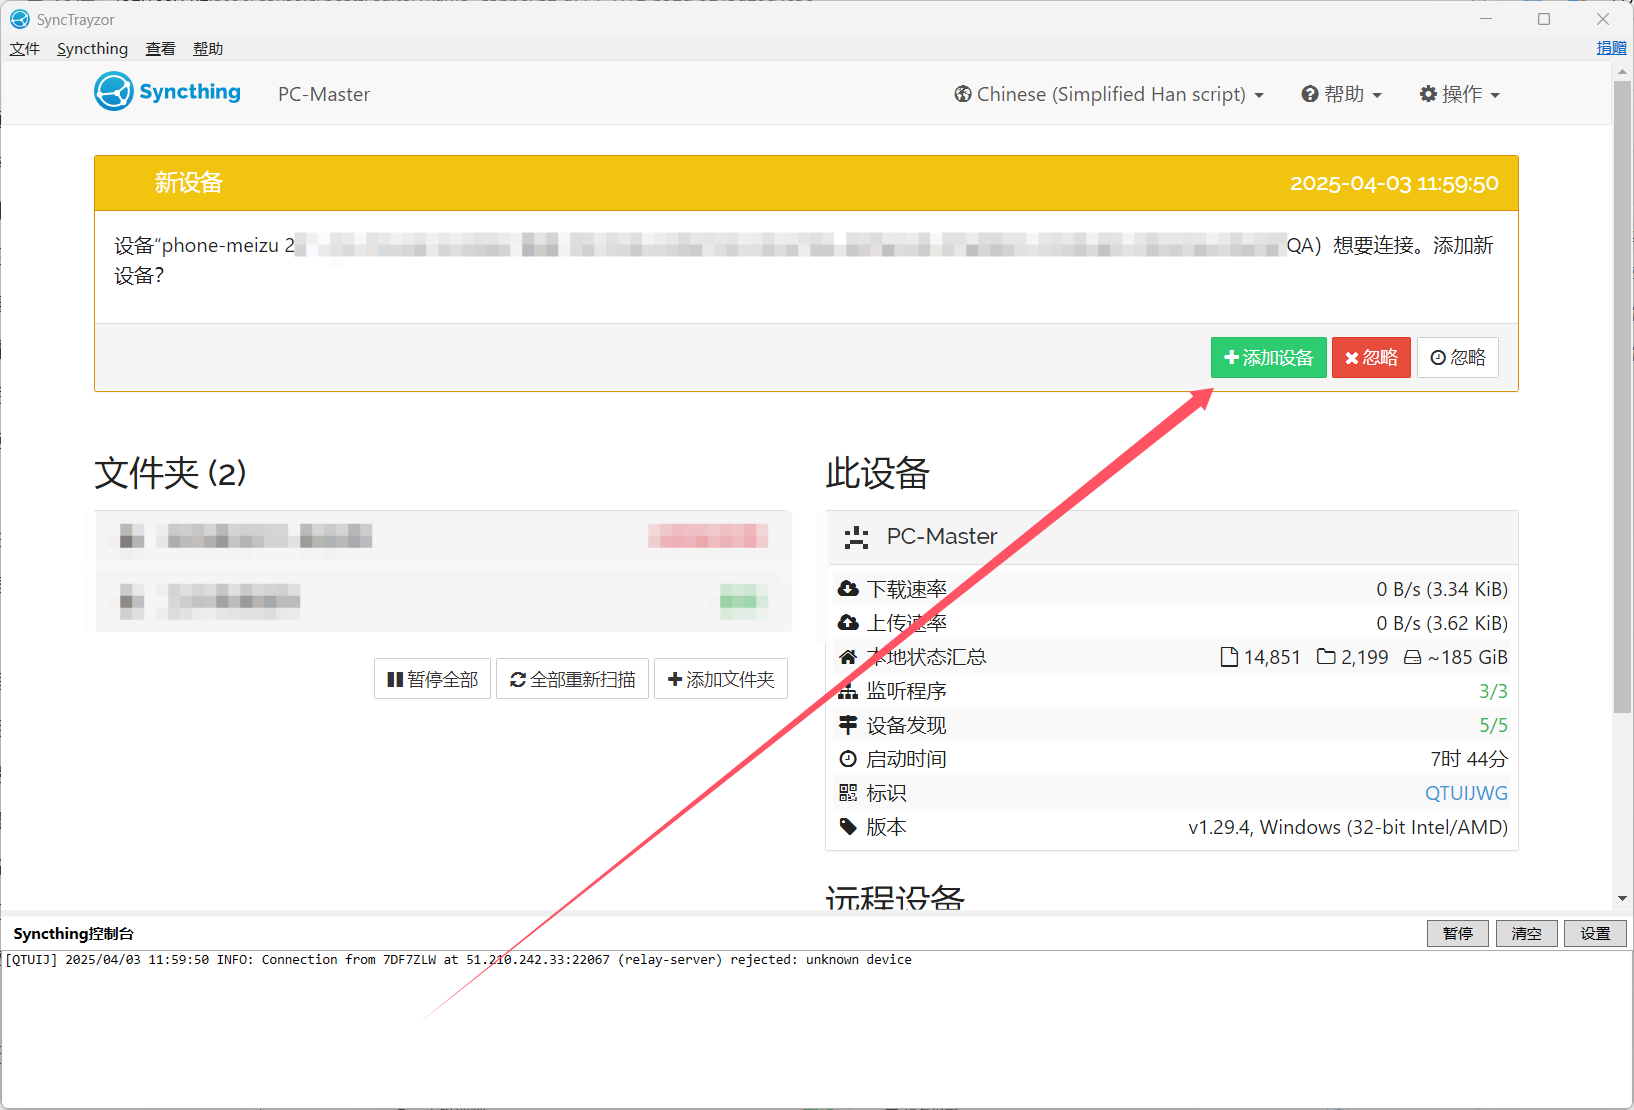Click the version text v1.29.4
1634x1110 pixels.
tap(1347, 827)
